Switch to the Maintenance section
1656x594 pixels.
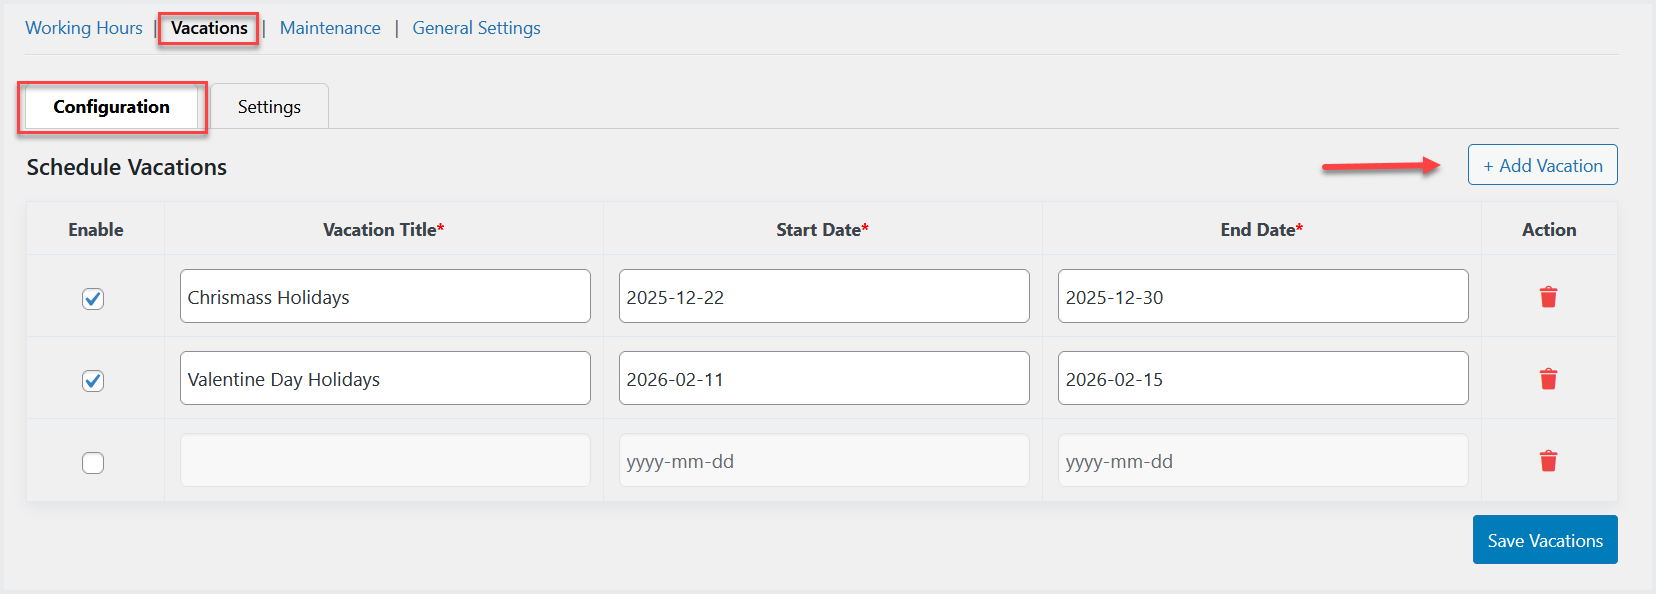click(330, 28)
